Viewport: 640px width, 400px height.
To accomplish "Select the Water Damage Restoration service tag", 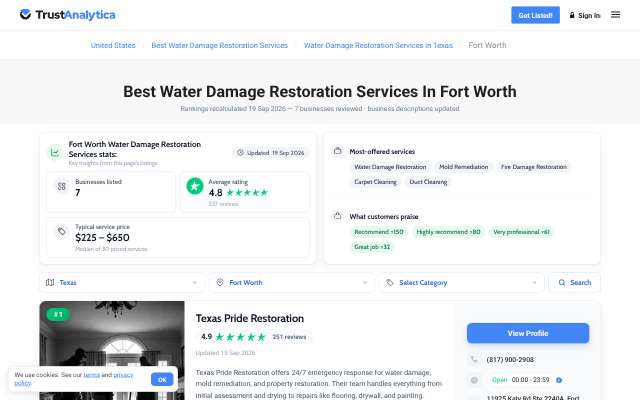I will [390, 167].
